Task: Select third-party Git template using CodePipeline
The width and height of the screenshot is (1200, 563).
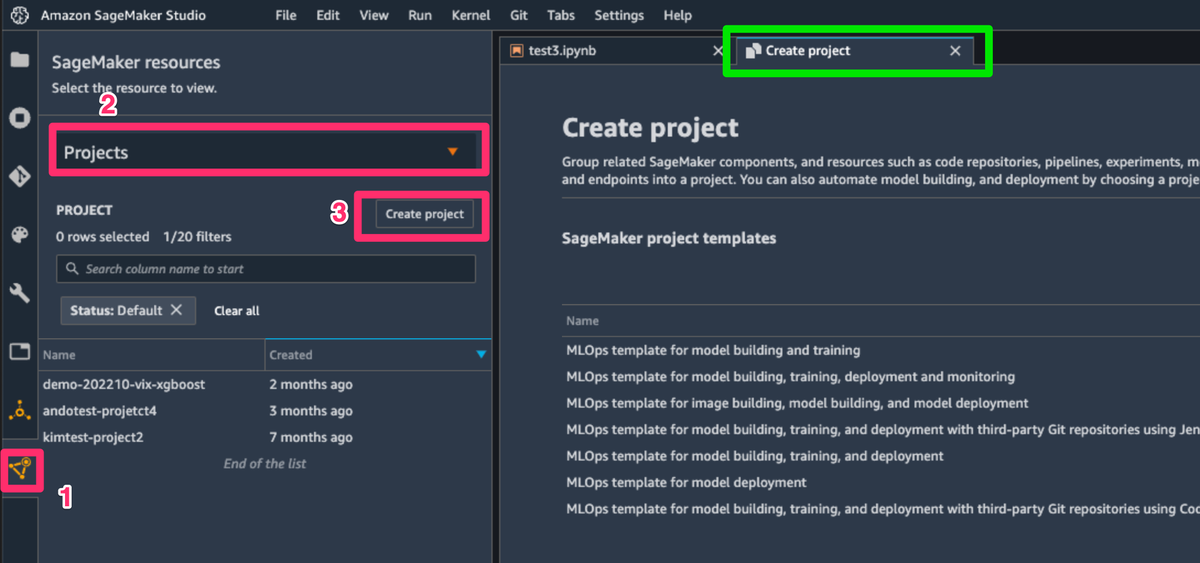Action: [883, 509]
